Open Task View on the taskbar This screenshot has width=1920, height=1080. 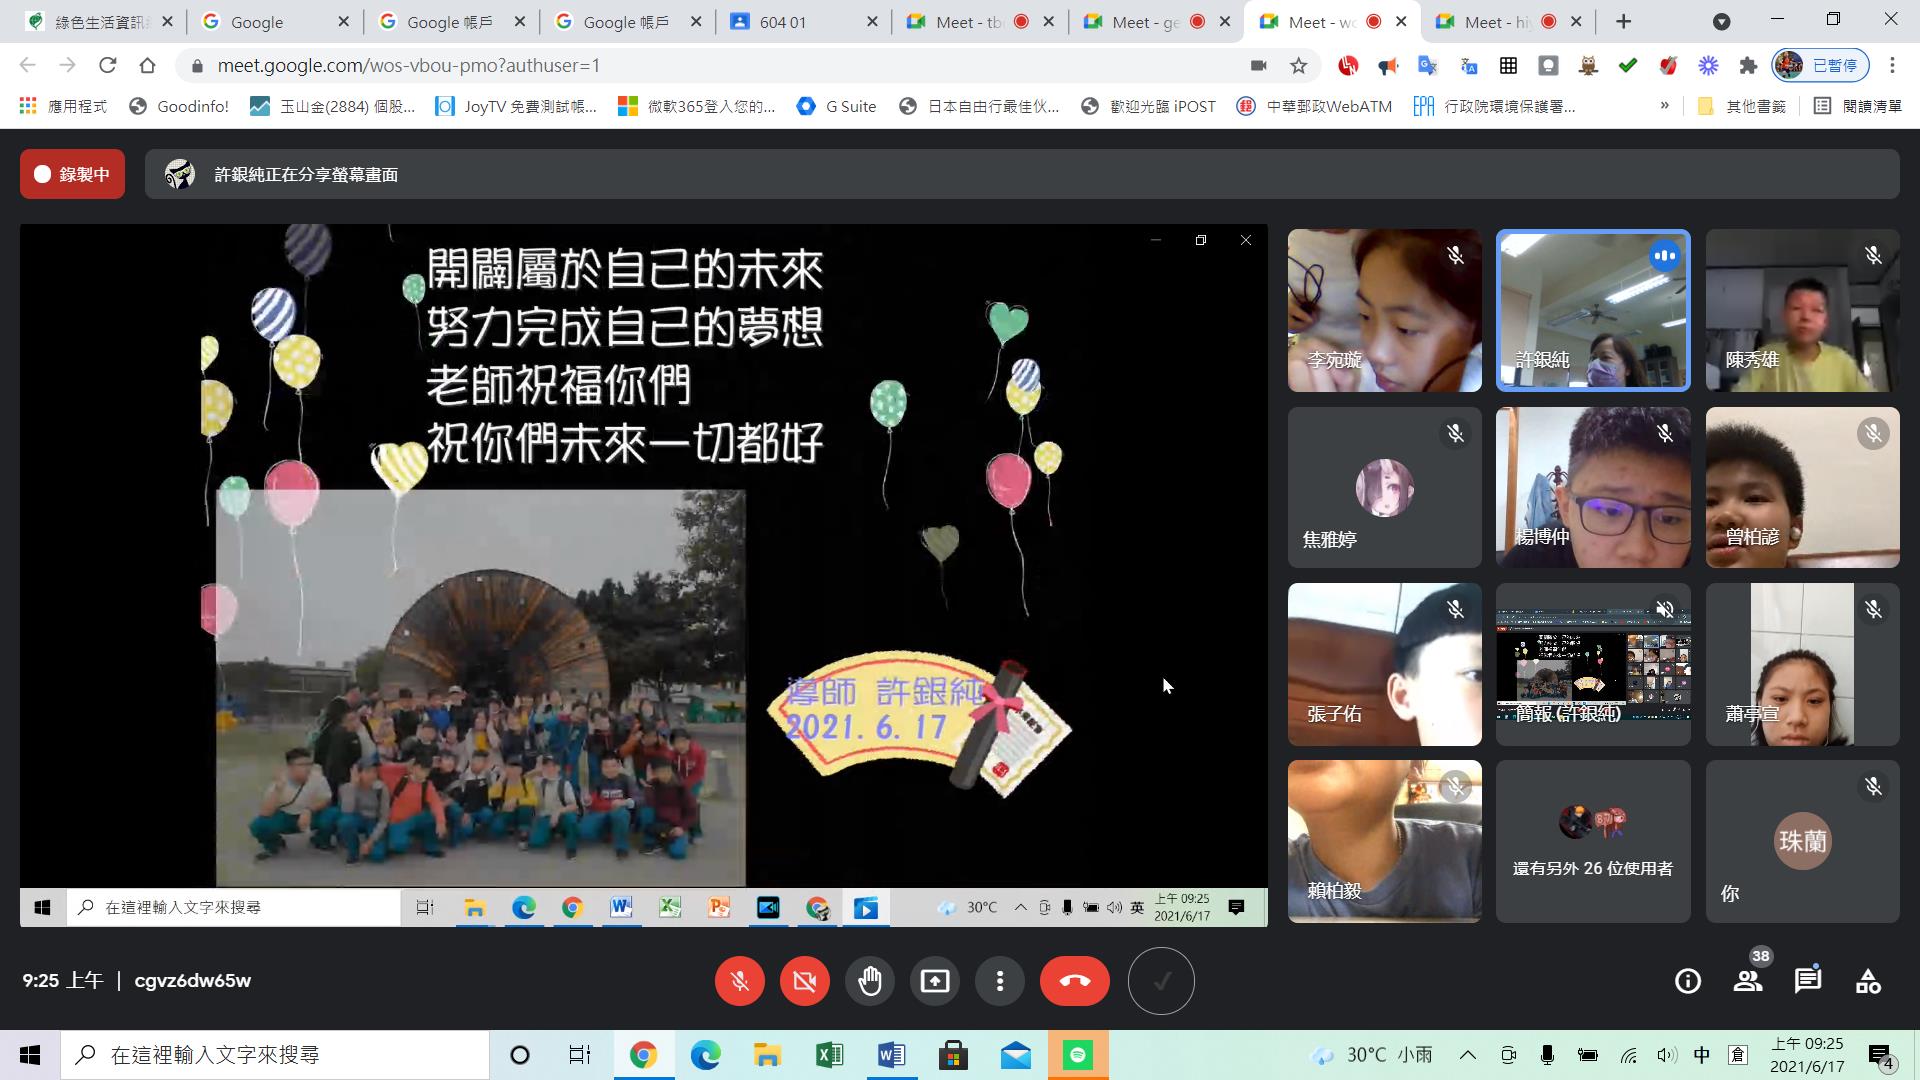579,1055
